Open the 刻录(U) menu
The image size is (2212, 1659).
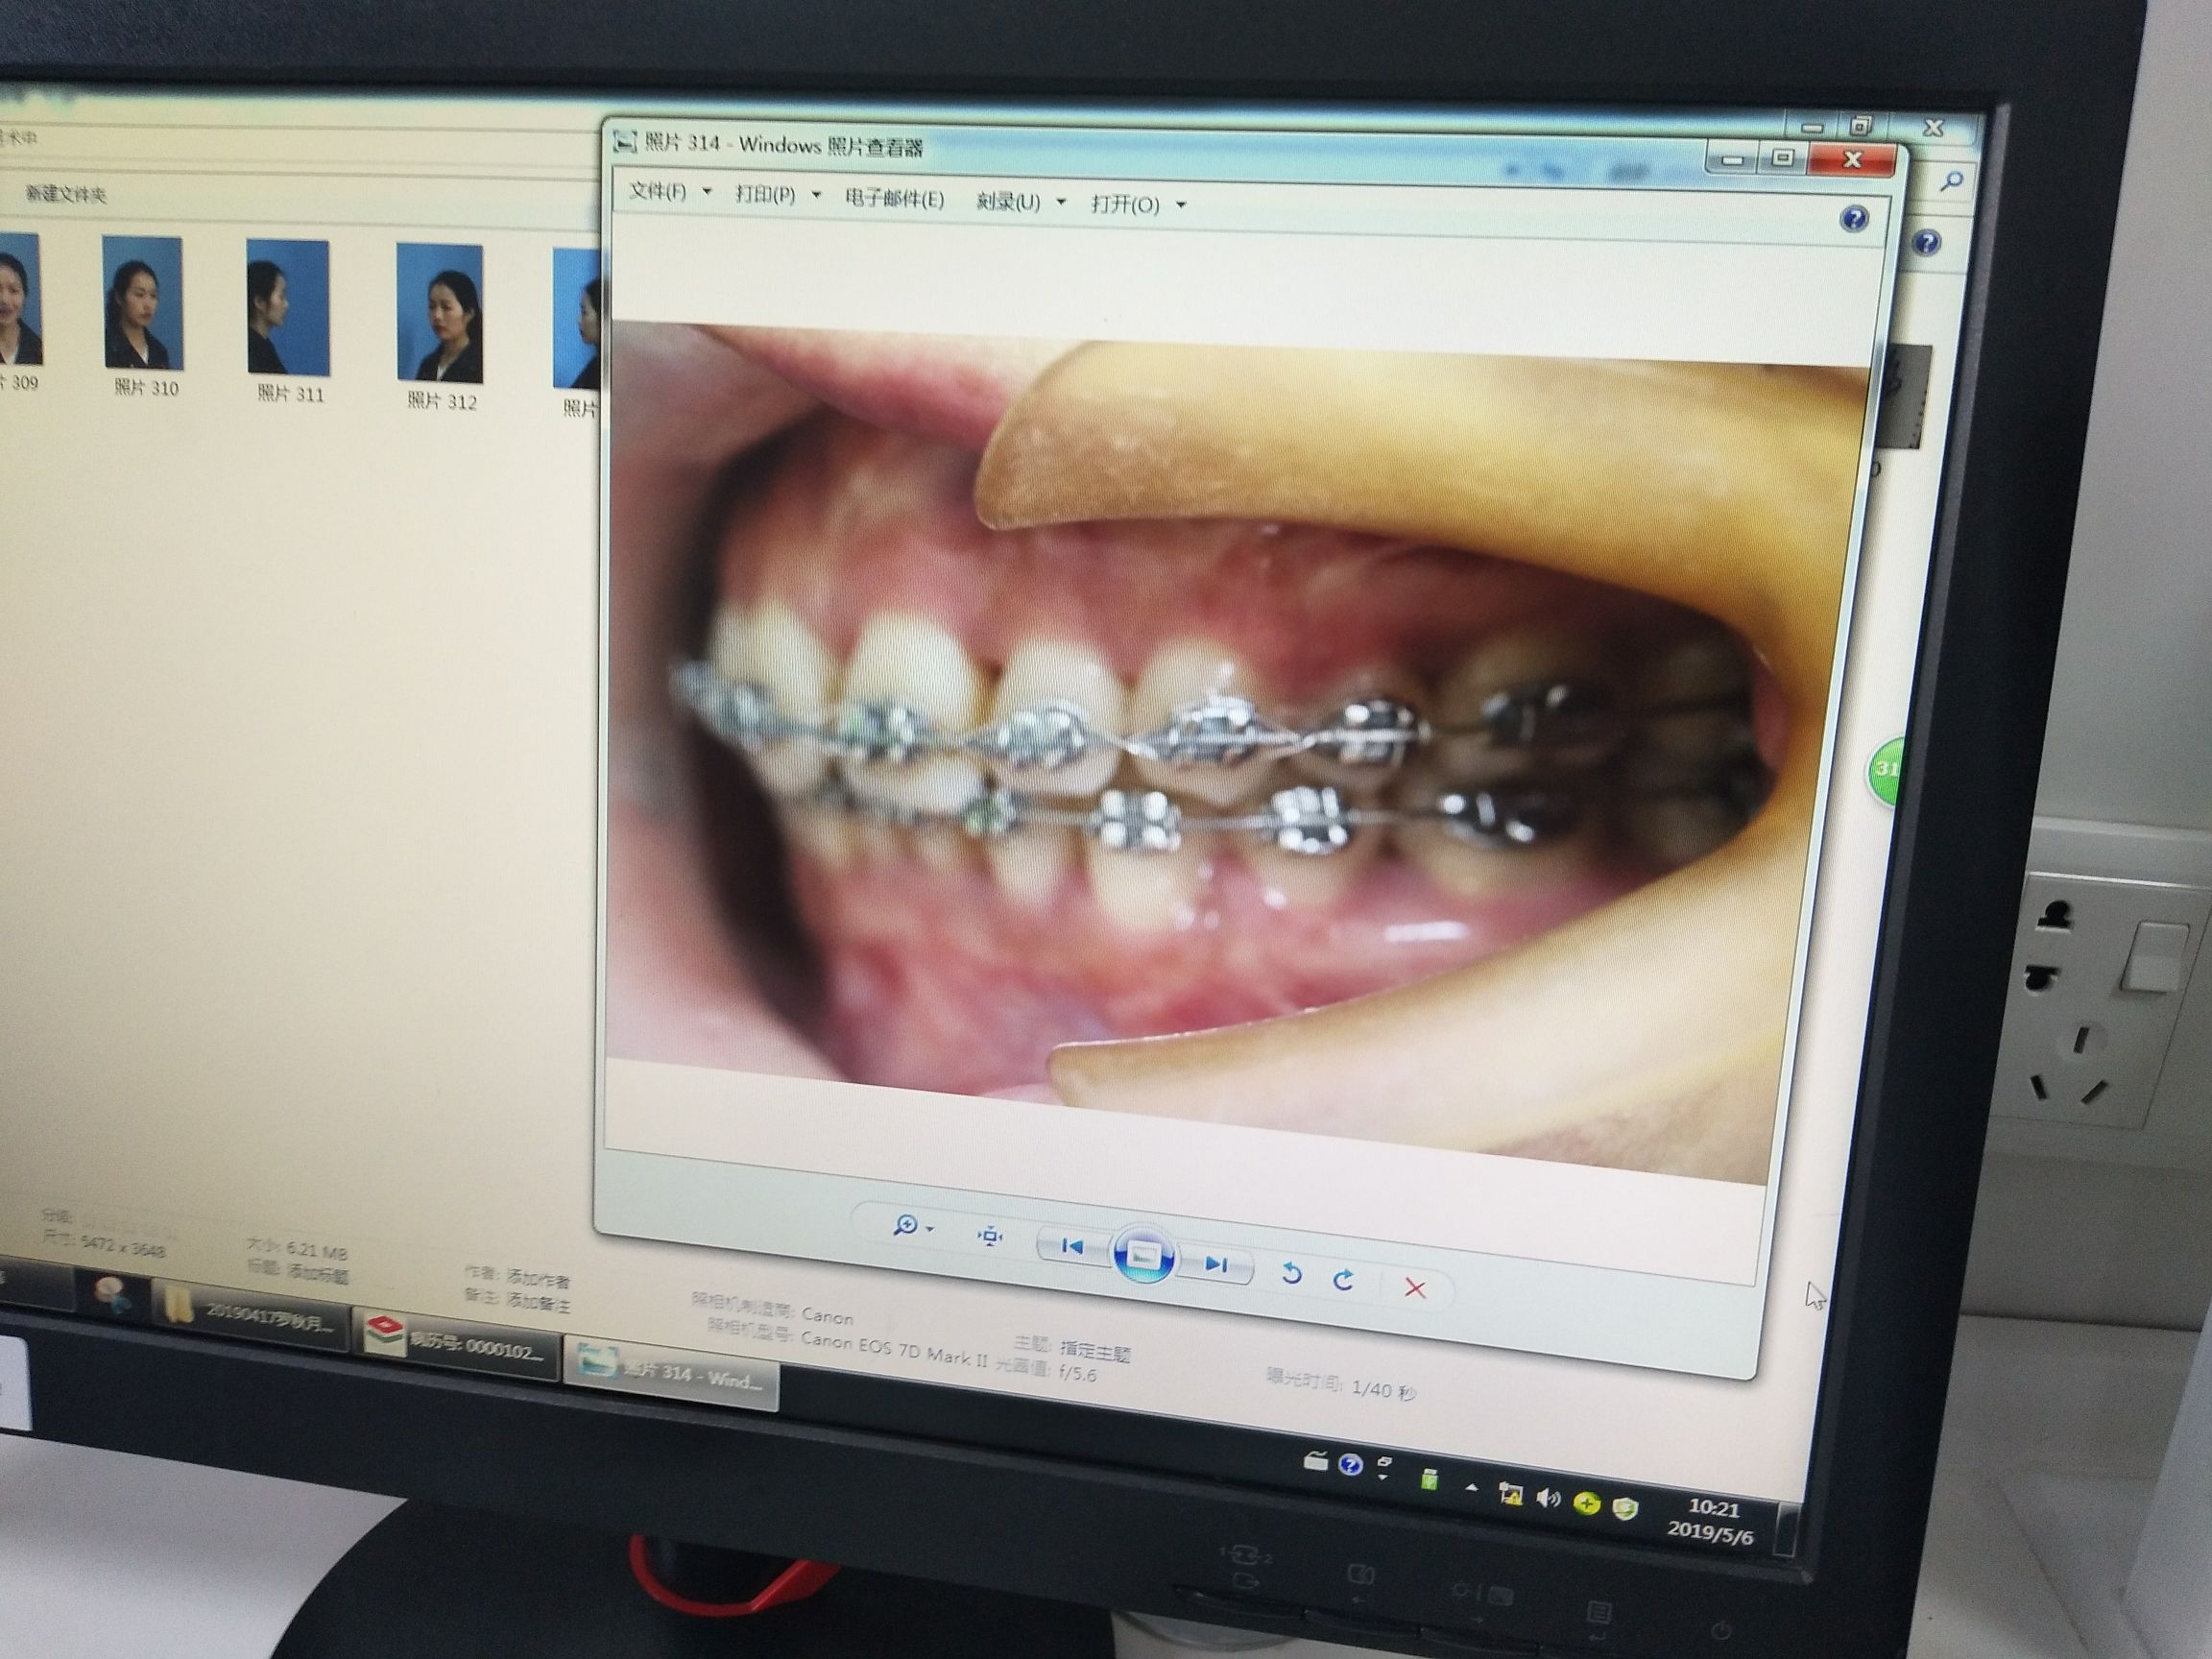pyautogui.click(x=1007, y=202)
